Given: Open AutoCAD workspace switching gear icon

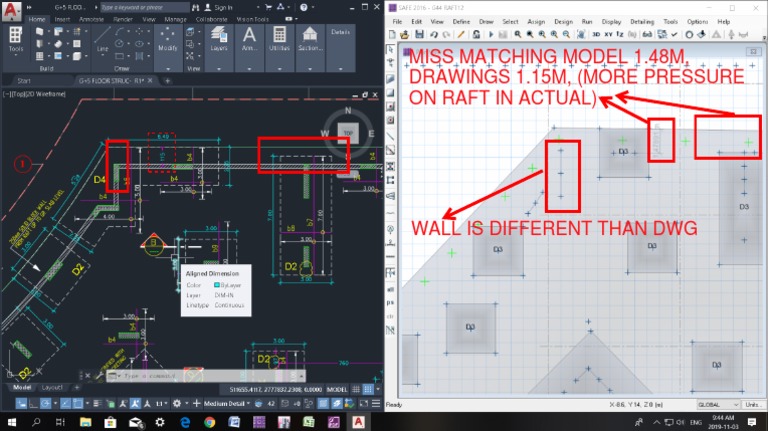Looking at the screenshot, I should tap(177, 404).
